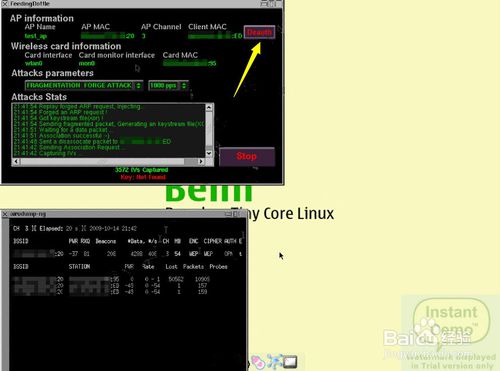This screenshot has width=500, height=371.
Task: Open the 1000 pps rate dropdown
Action: click(x=168, y=86)
